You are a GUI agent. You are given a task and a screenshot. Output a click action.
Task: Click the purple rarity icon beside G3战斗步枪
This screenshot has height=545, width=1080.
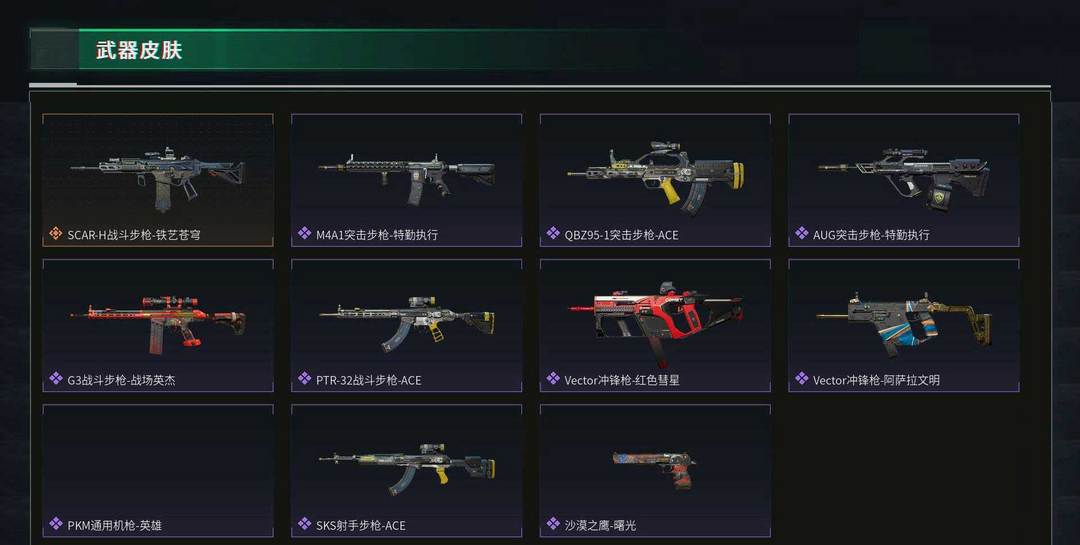pyautogui.click(x=56, y=379)
